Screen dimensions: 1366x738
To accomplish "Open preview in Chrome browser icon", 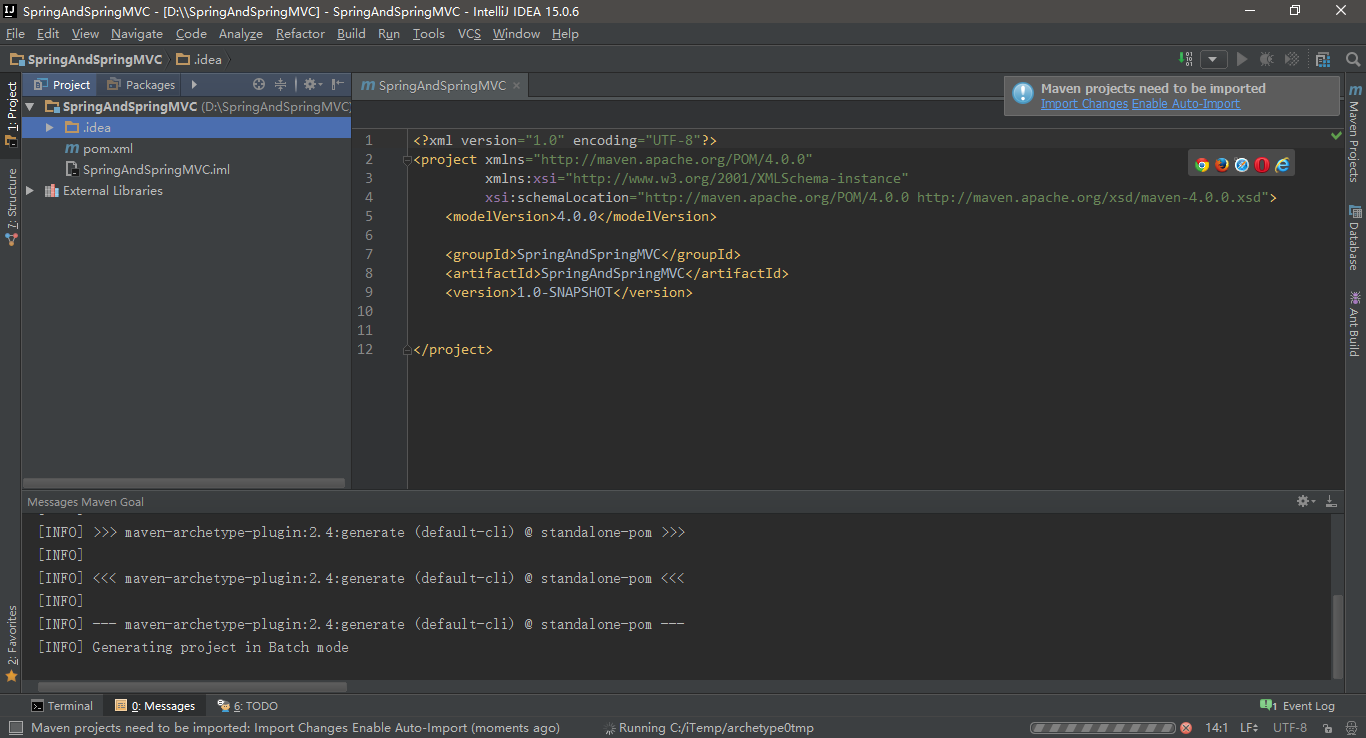I will (x=1202, y=165).
